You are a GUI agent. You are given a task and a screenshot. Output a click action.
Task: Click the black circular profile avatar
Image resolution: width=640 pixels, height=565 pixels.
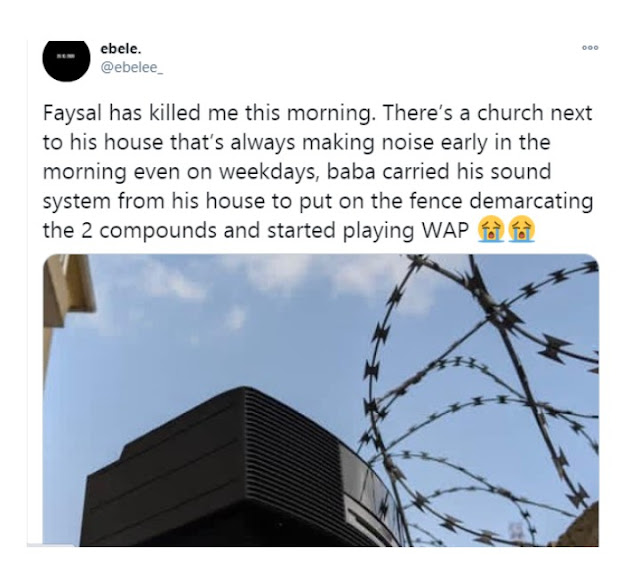tap(66, 60)
